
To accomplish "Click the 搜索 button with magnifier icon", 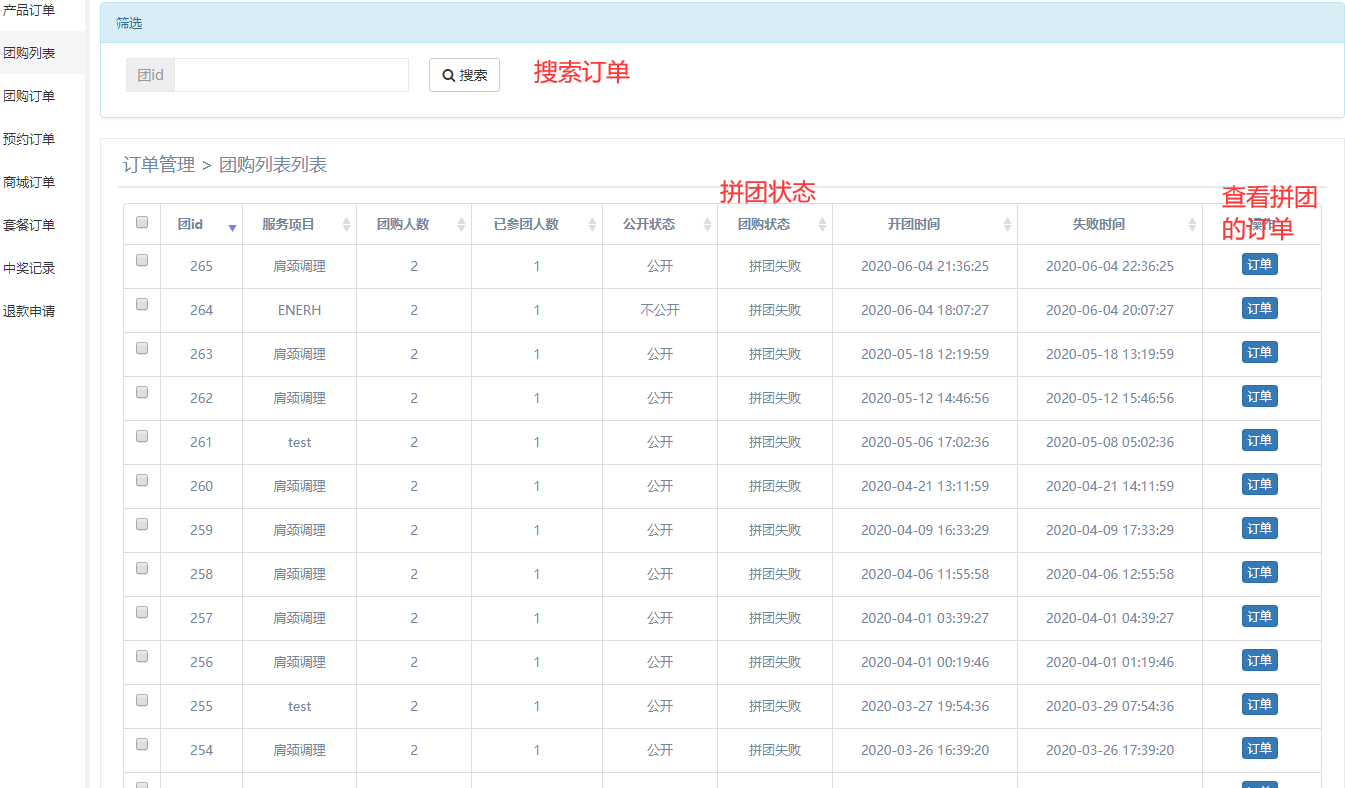I will click(x=464, y=75).
